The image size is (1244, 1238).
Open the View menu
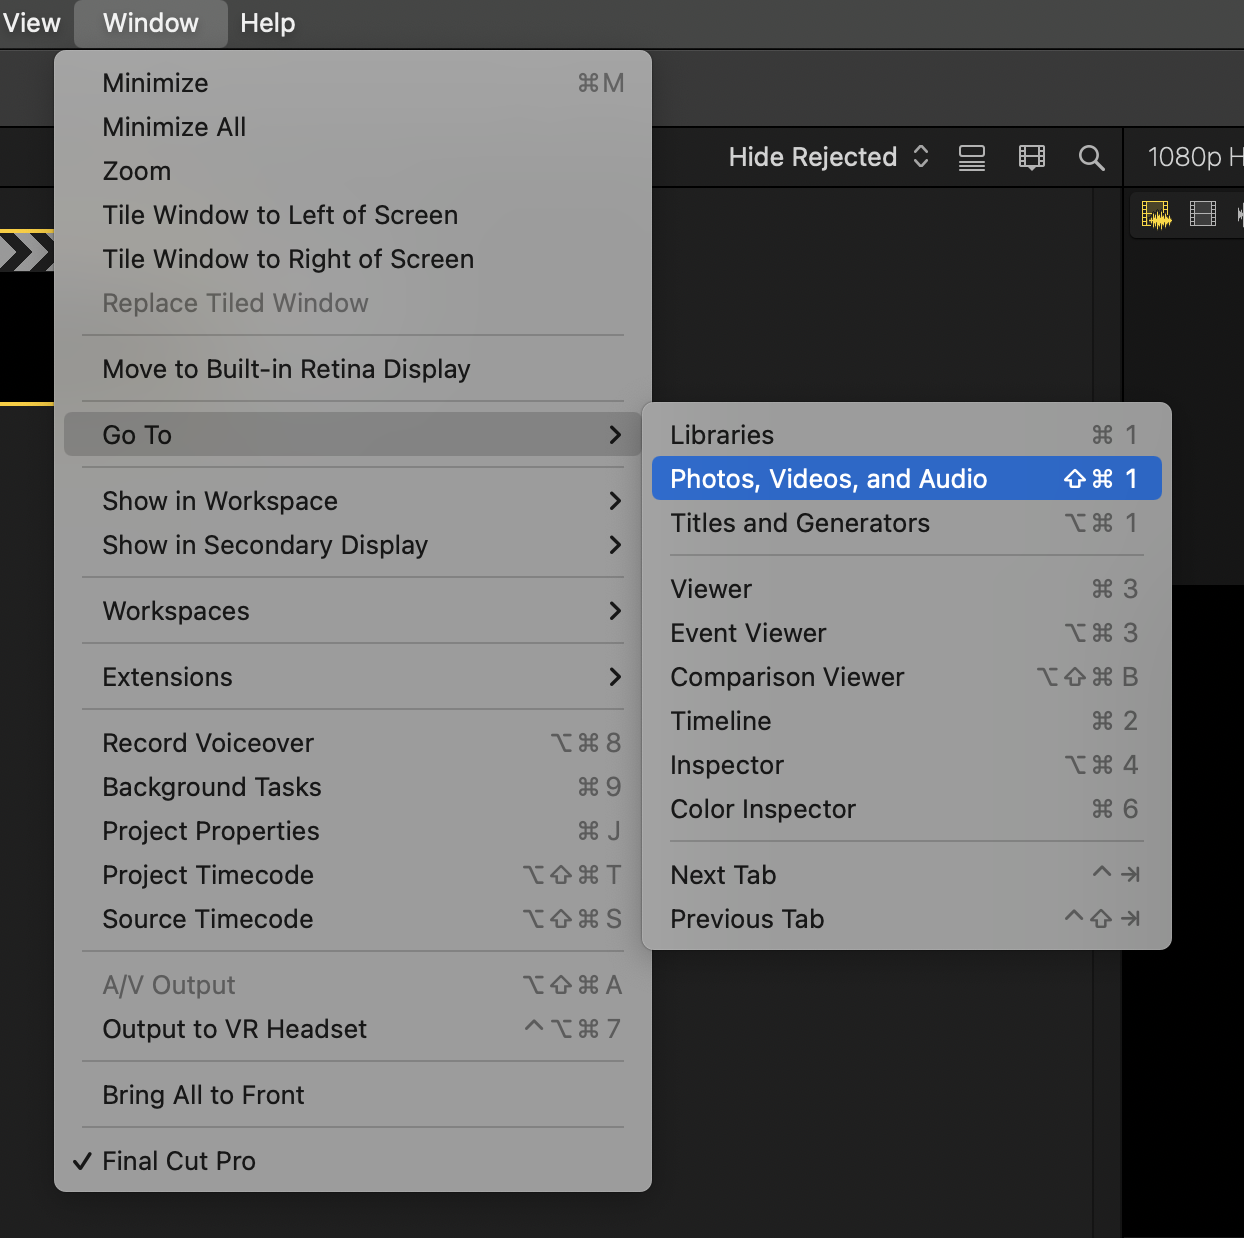point(30,22)
